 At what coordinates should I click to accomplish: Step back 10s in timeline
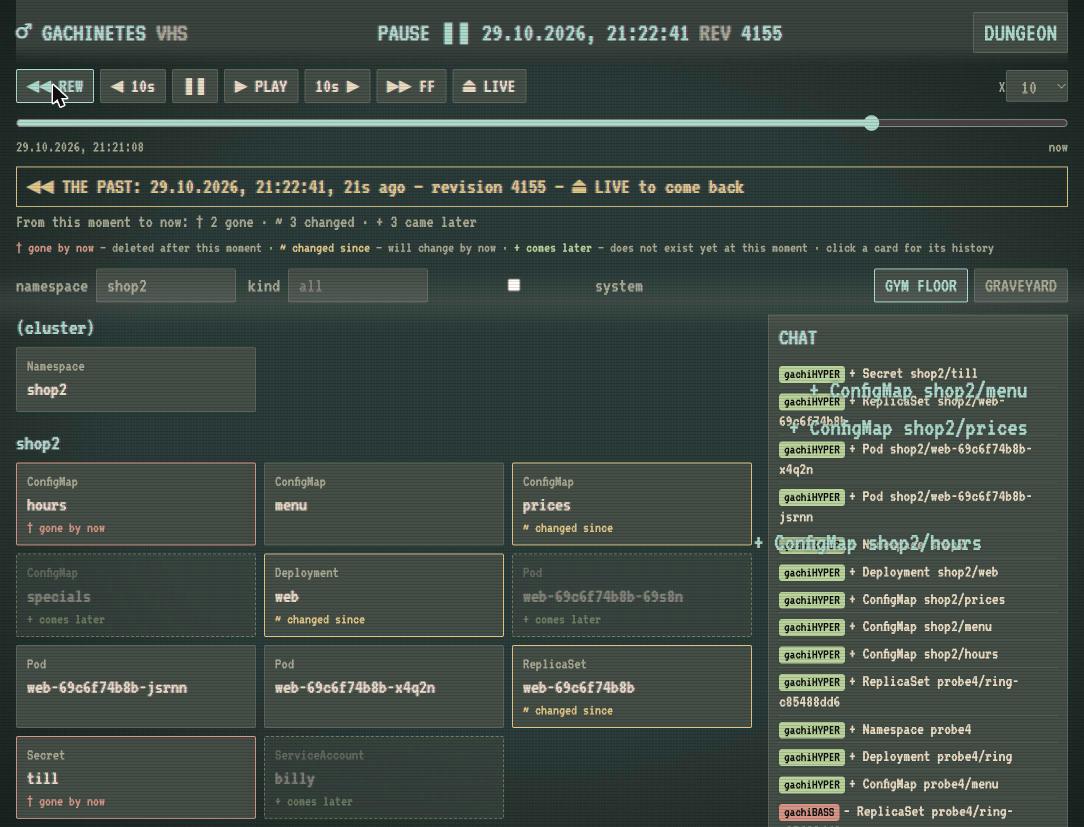[x=133, y=86]
